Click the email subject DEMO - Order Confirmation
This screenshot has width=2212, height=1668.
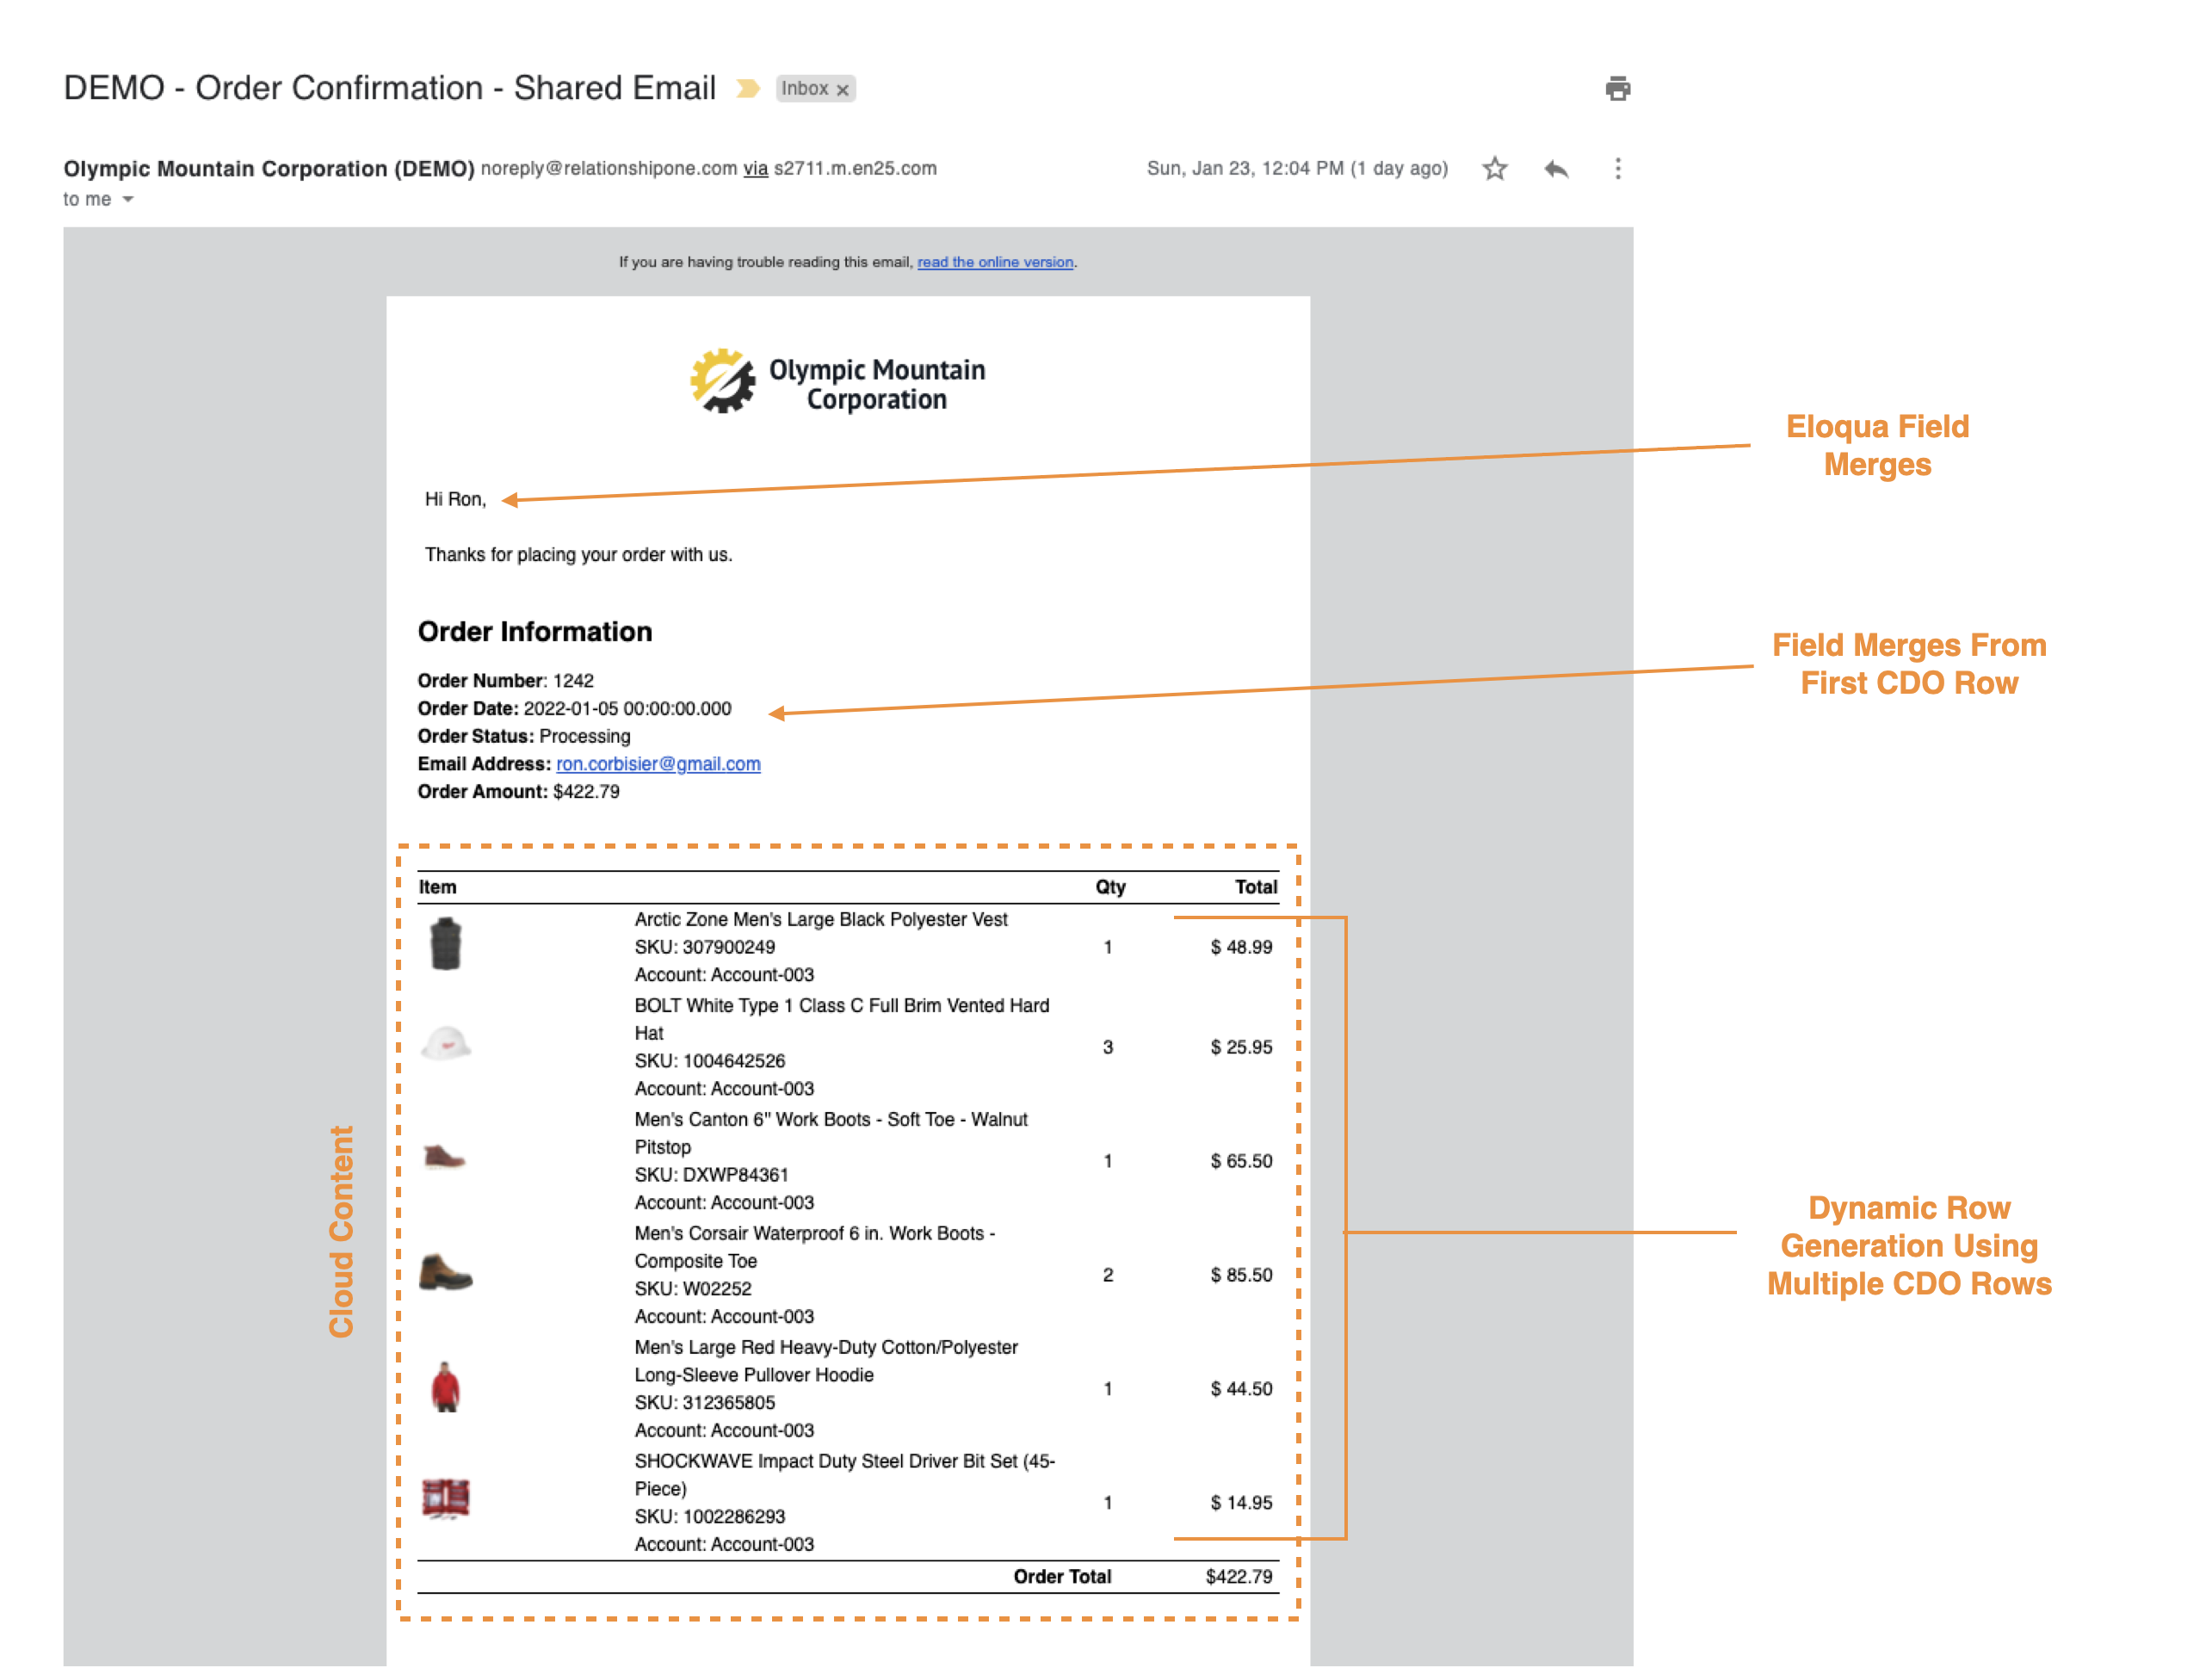point(389,88)
